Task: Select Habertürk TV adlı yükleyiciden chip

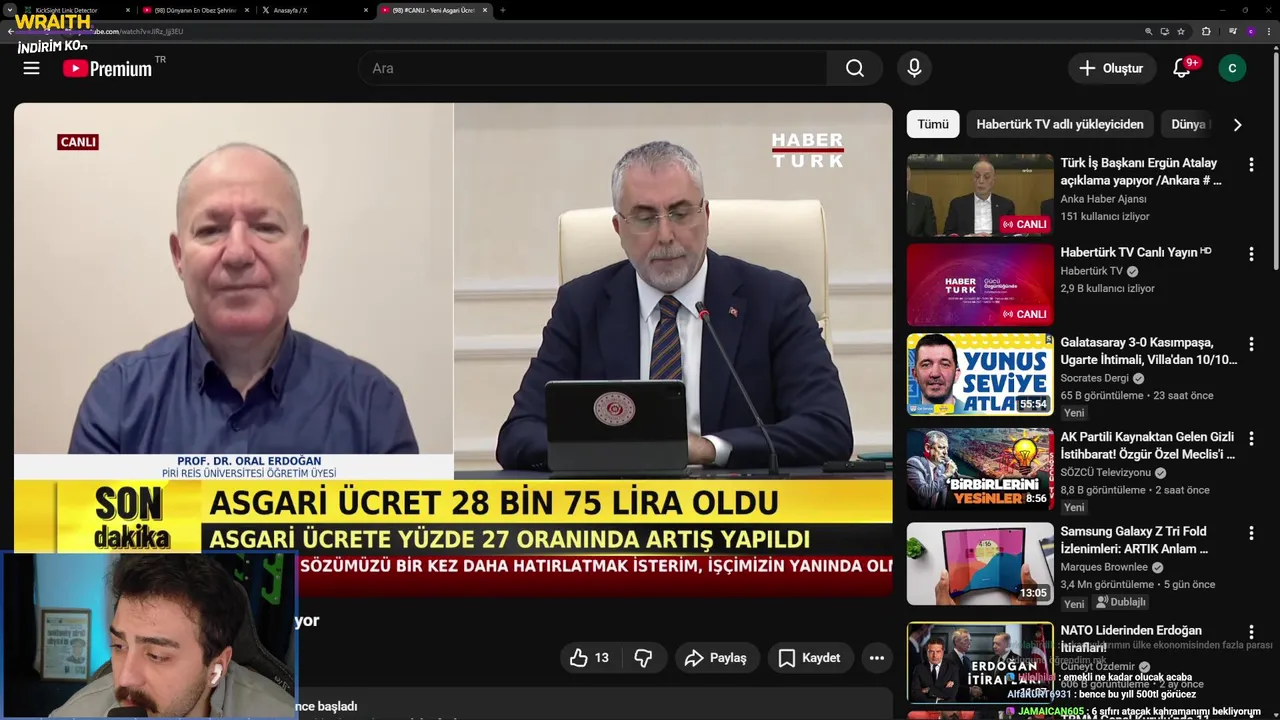Action: pos(1059,124)
